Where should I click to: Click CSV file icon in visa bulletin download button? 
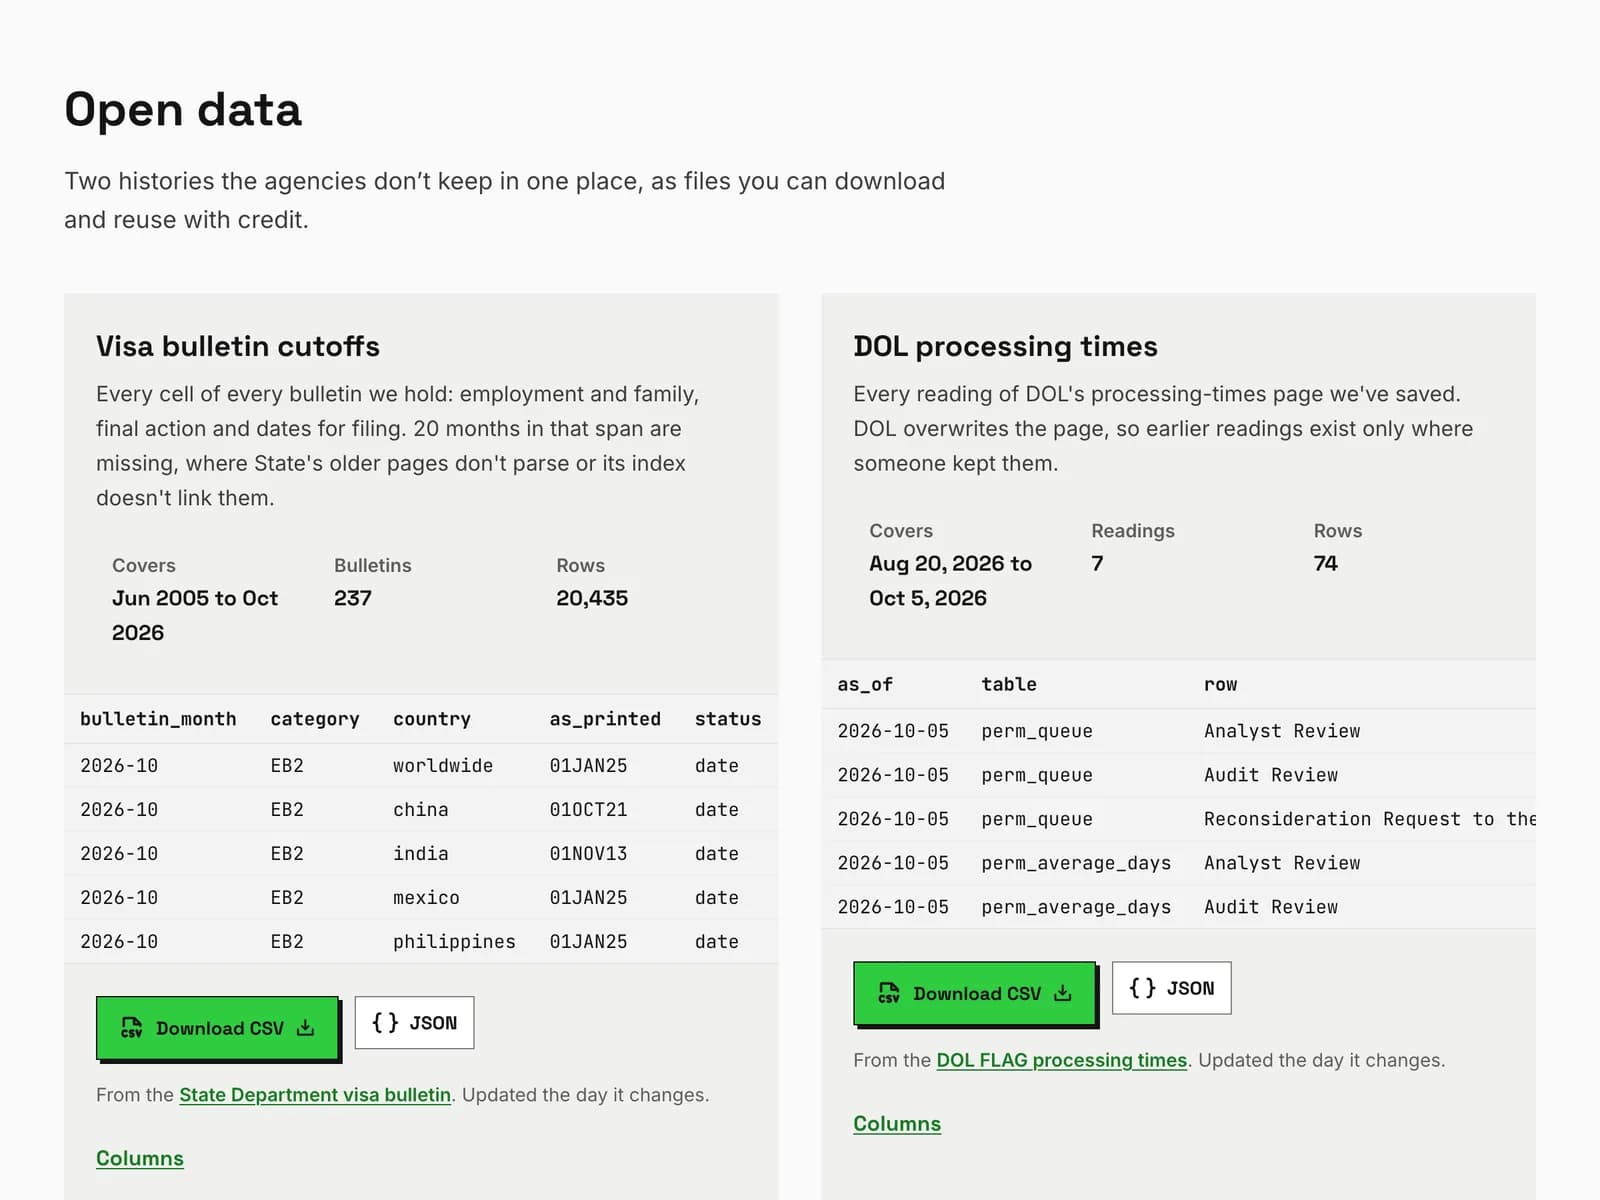(x=131, y=1028)
